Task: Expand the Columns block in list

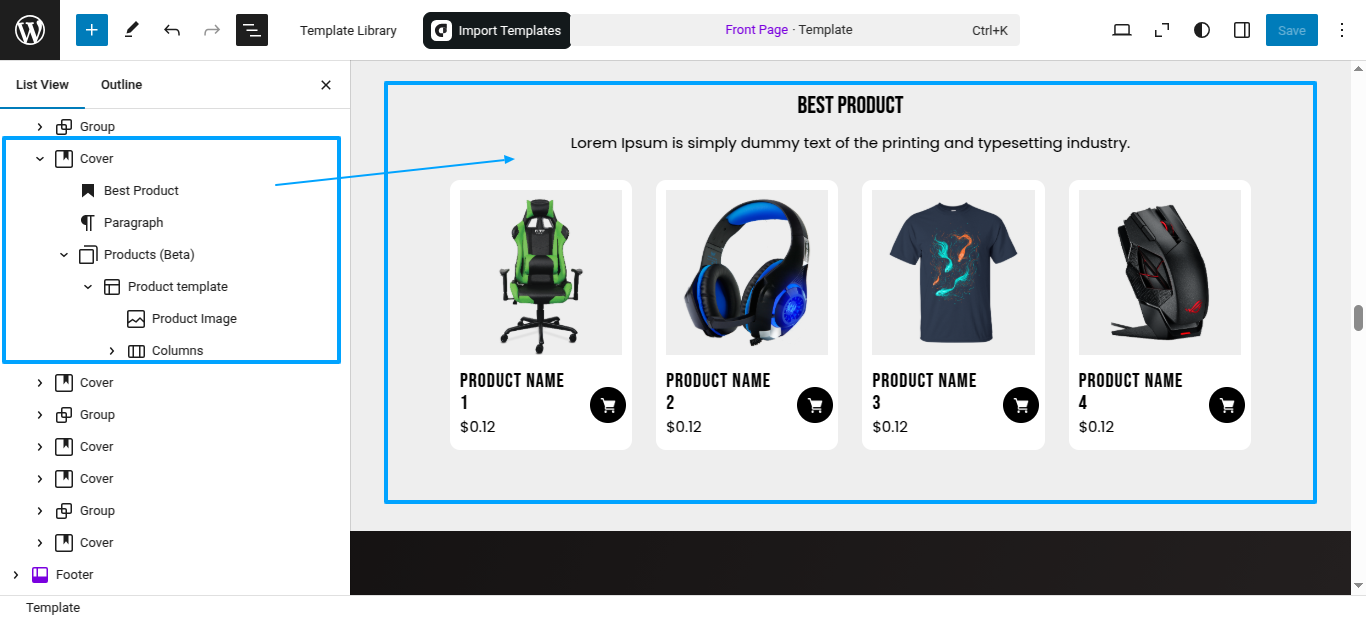Action: (x=112, y=350)
